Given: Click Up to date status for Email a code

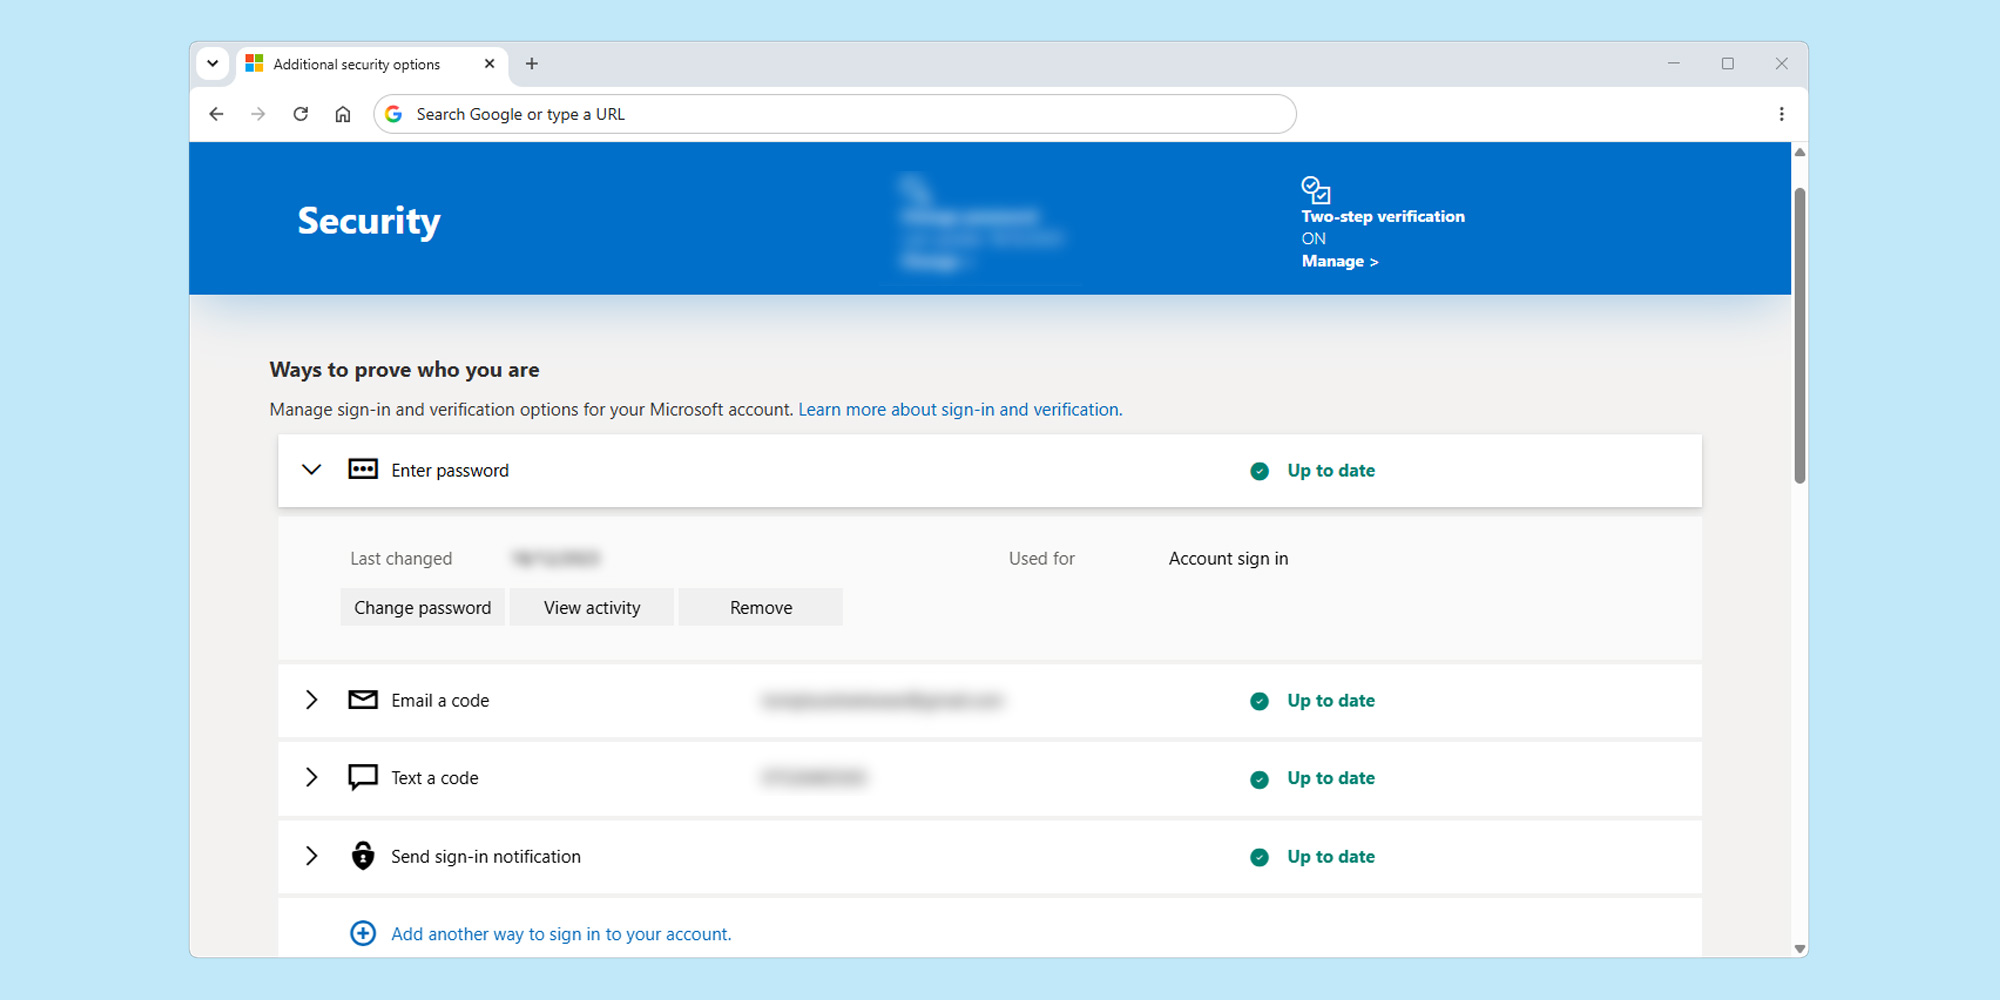Looking at the screenshot, I should [1331, 700].
